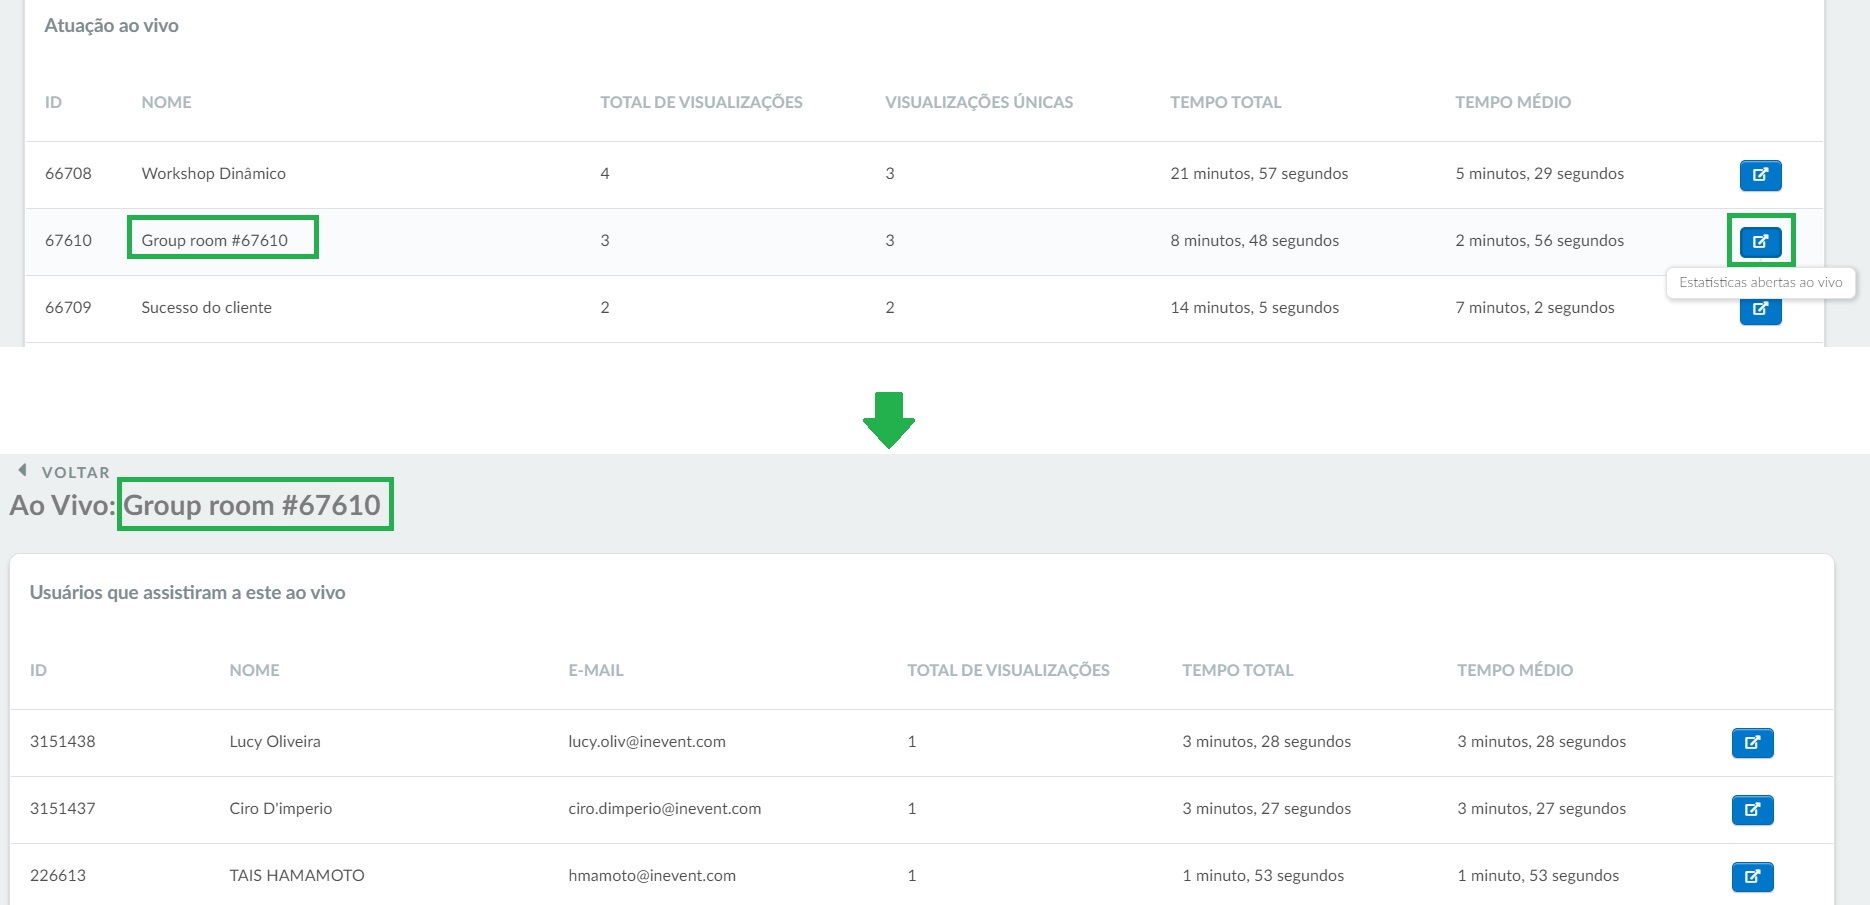Image resolution: width=1870 pixels, height=905 pixels.
Task: Click TAIS HAMAMOTO name
Action: coord(296,875)
